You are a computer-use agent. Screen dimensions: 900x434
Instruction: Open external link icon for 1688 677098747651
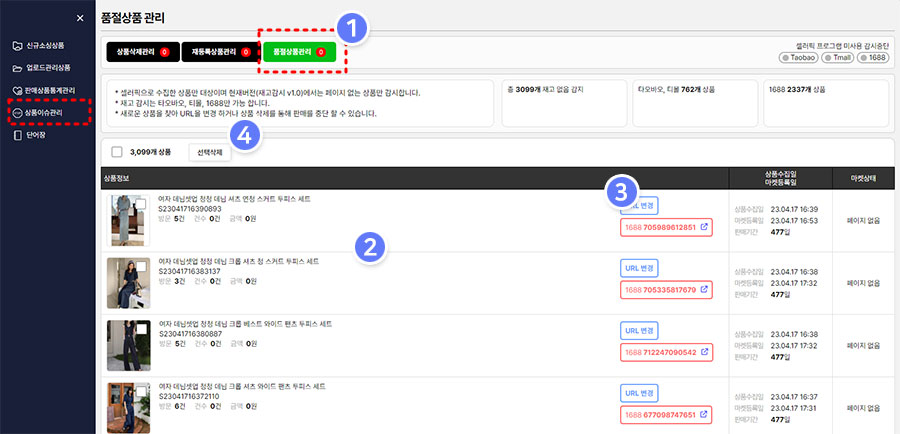pyautogui.click(x=705, y=414)
